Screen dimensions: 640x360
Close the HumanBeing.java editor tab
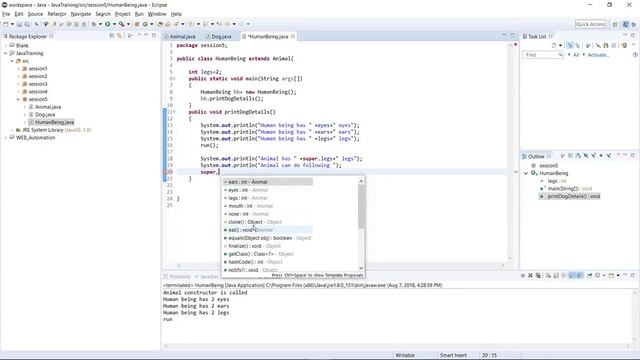pos(293,36)
